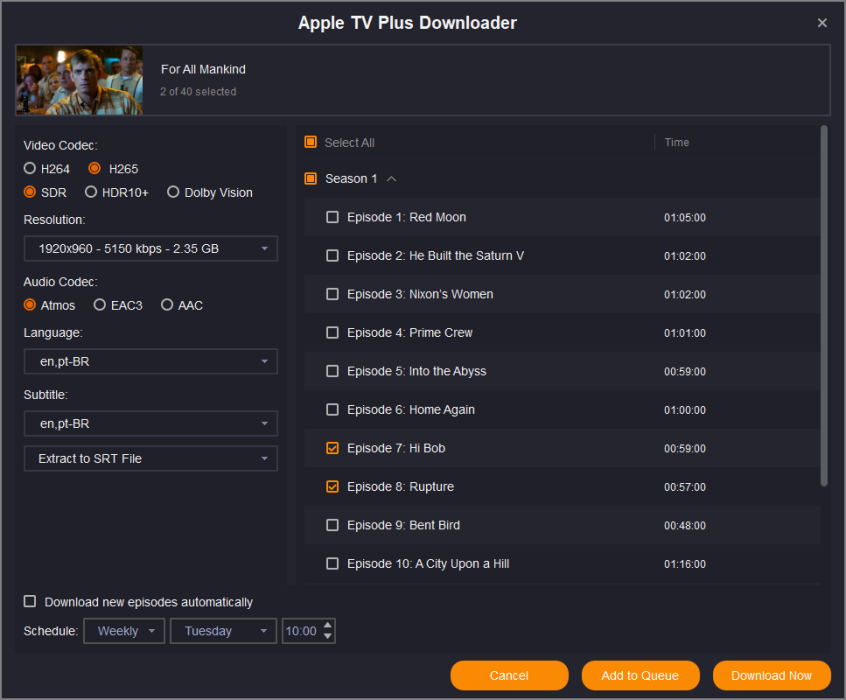Click the Download Now button
Image resolution: width=846 pixels, height=700 pixels.
pyautogui.click(x=771, y=676)
